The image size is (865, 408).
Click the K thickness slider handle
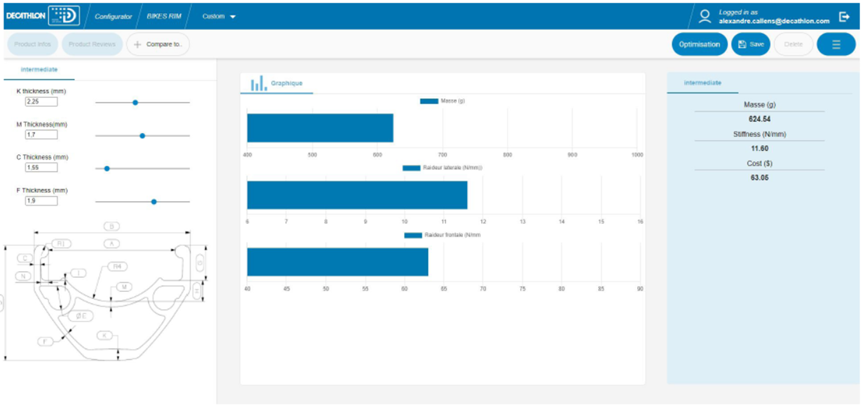point(135,102)
